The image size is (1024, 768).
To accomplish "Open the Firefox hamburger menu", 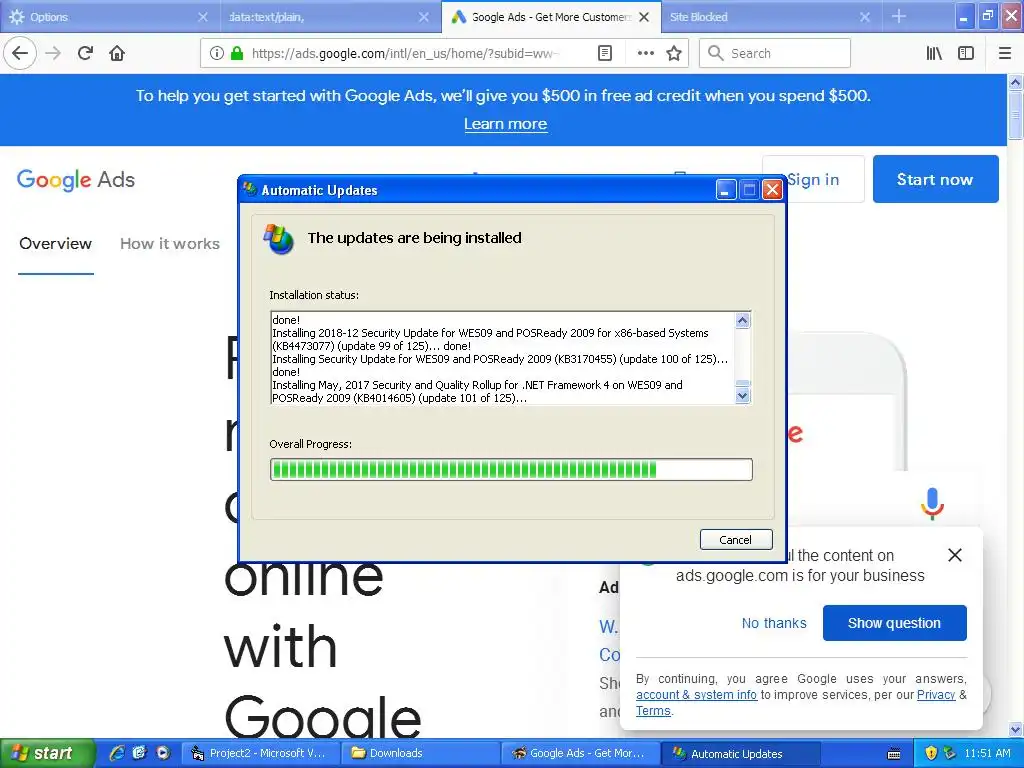I will click(1005, 53).
